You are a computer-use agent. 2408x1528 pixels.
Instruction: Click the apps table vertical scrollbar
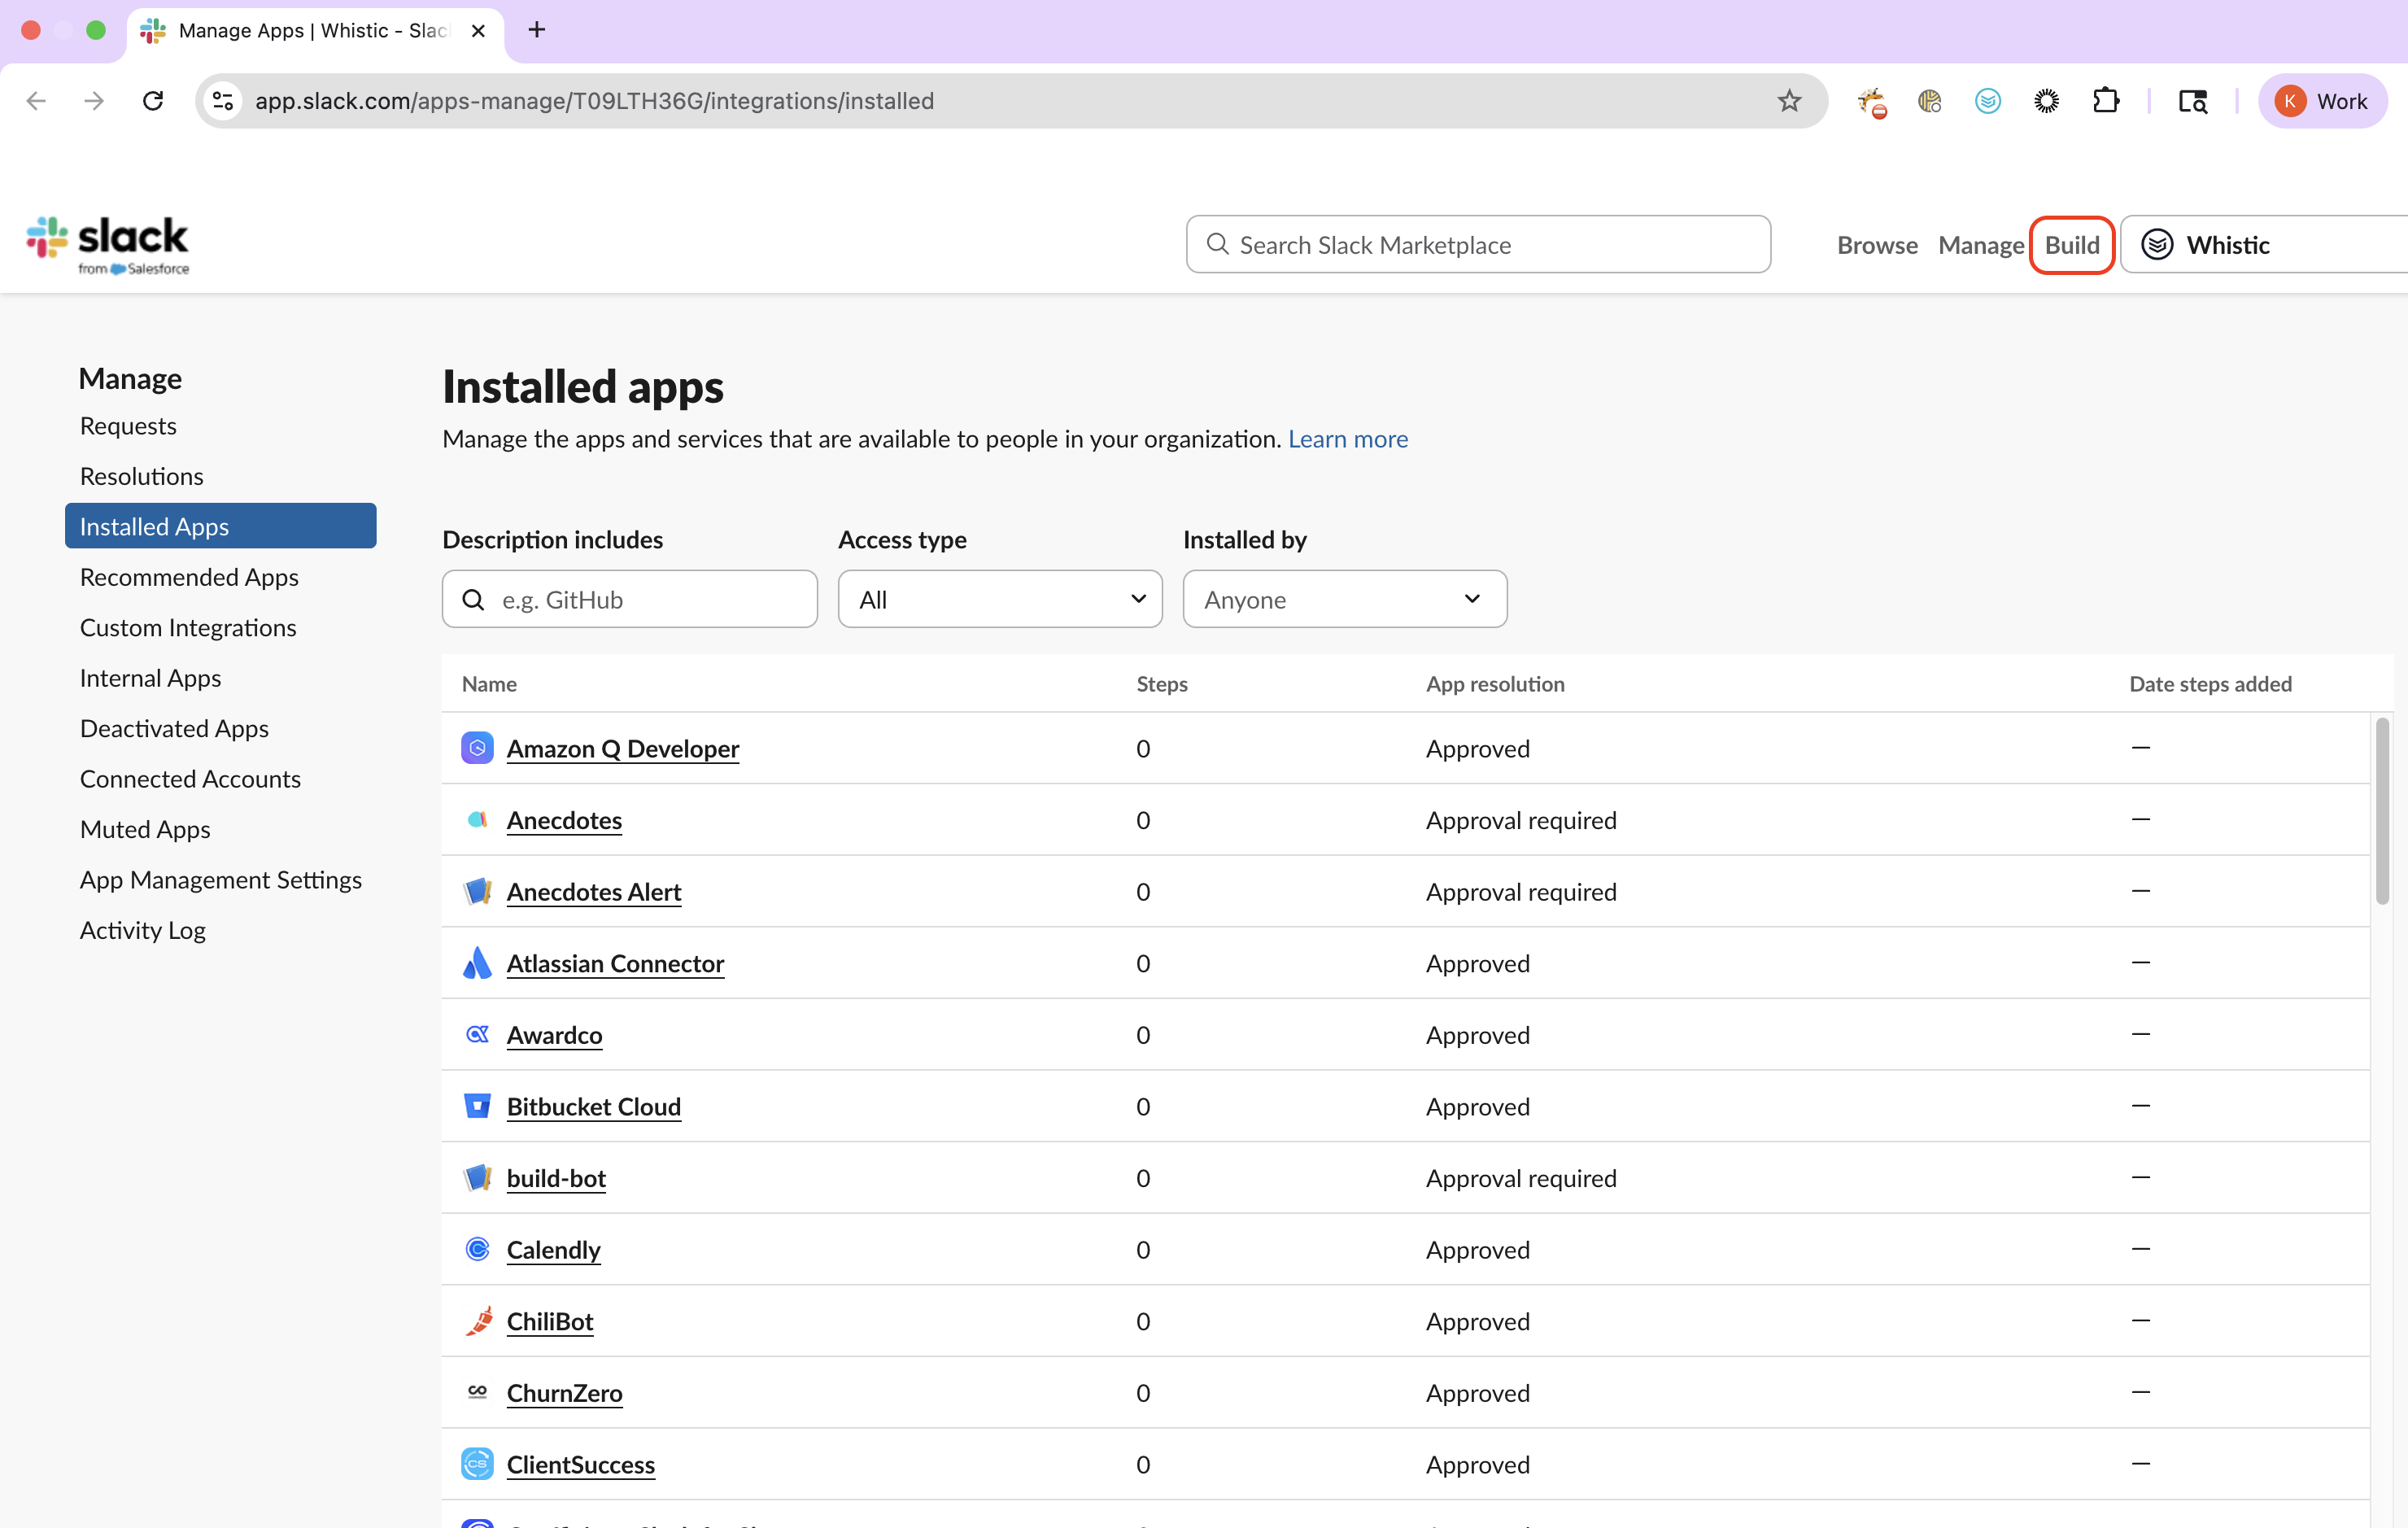coord(2382,810)
